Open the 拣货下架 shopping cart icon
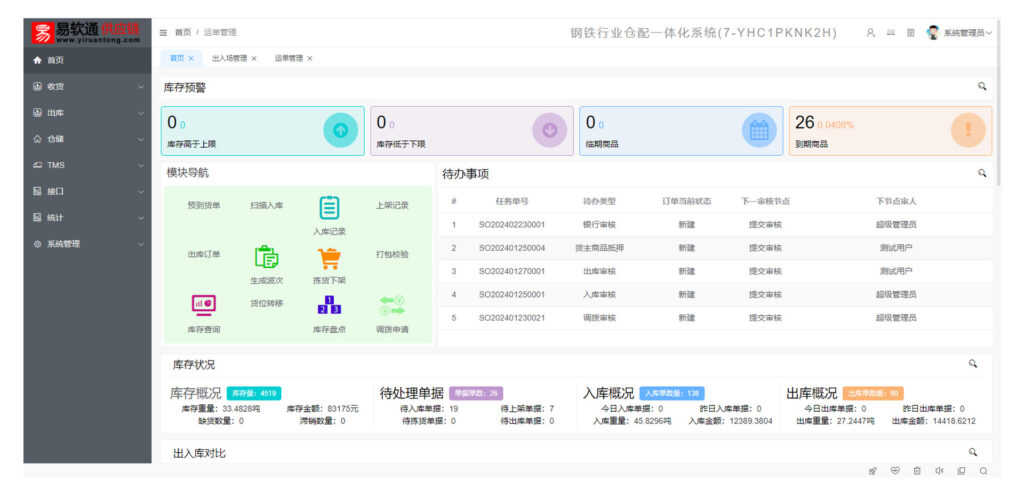1024x496 pixels. (329, 258)
